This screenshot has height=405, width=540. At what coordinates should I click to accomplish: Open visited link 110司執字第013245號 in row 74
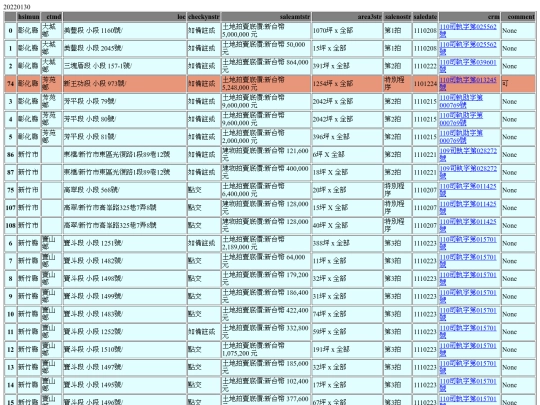(x=468, y=83)
